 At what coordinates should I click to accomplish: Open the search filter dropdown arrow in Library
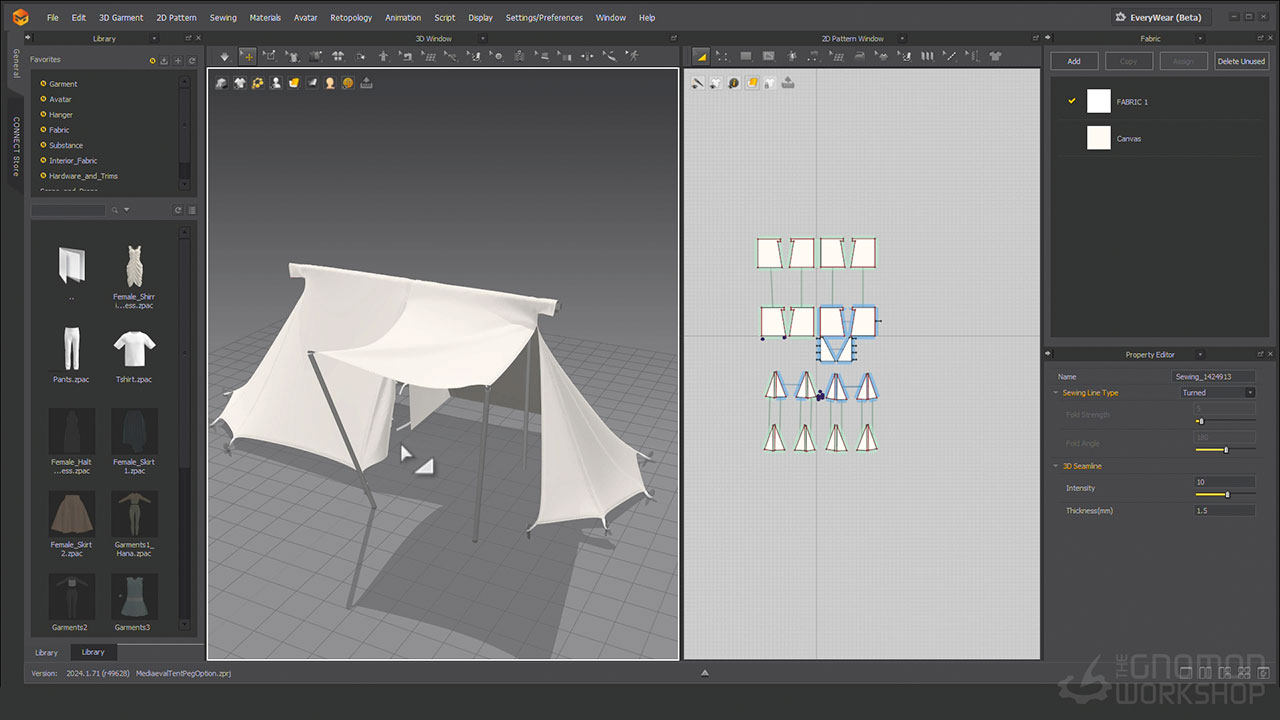point(126,210)
